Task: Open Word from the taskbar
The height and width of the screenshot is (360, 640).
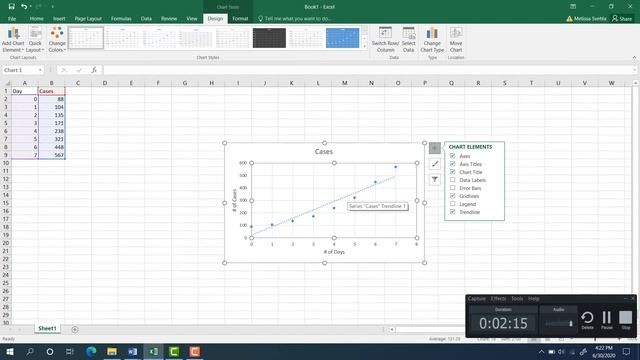Action: point(133,351)
